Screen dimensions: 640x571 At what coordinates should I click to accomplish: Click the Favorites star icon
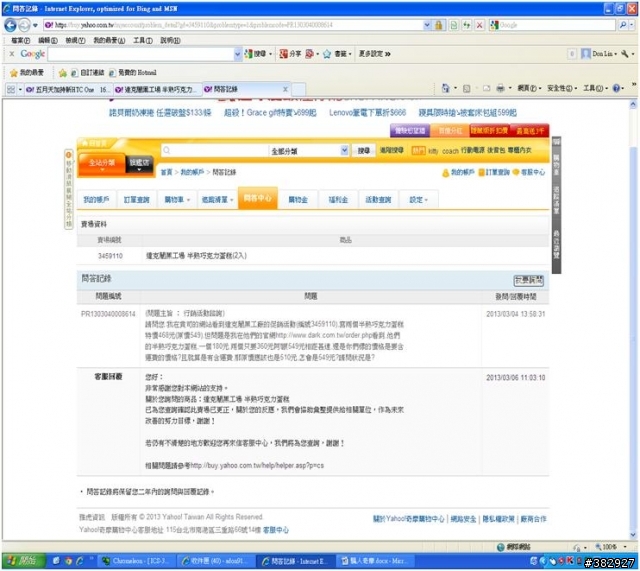(x=14, y=73)
